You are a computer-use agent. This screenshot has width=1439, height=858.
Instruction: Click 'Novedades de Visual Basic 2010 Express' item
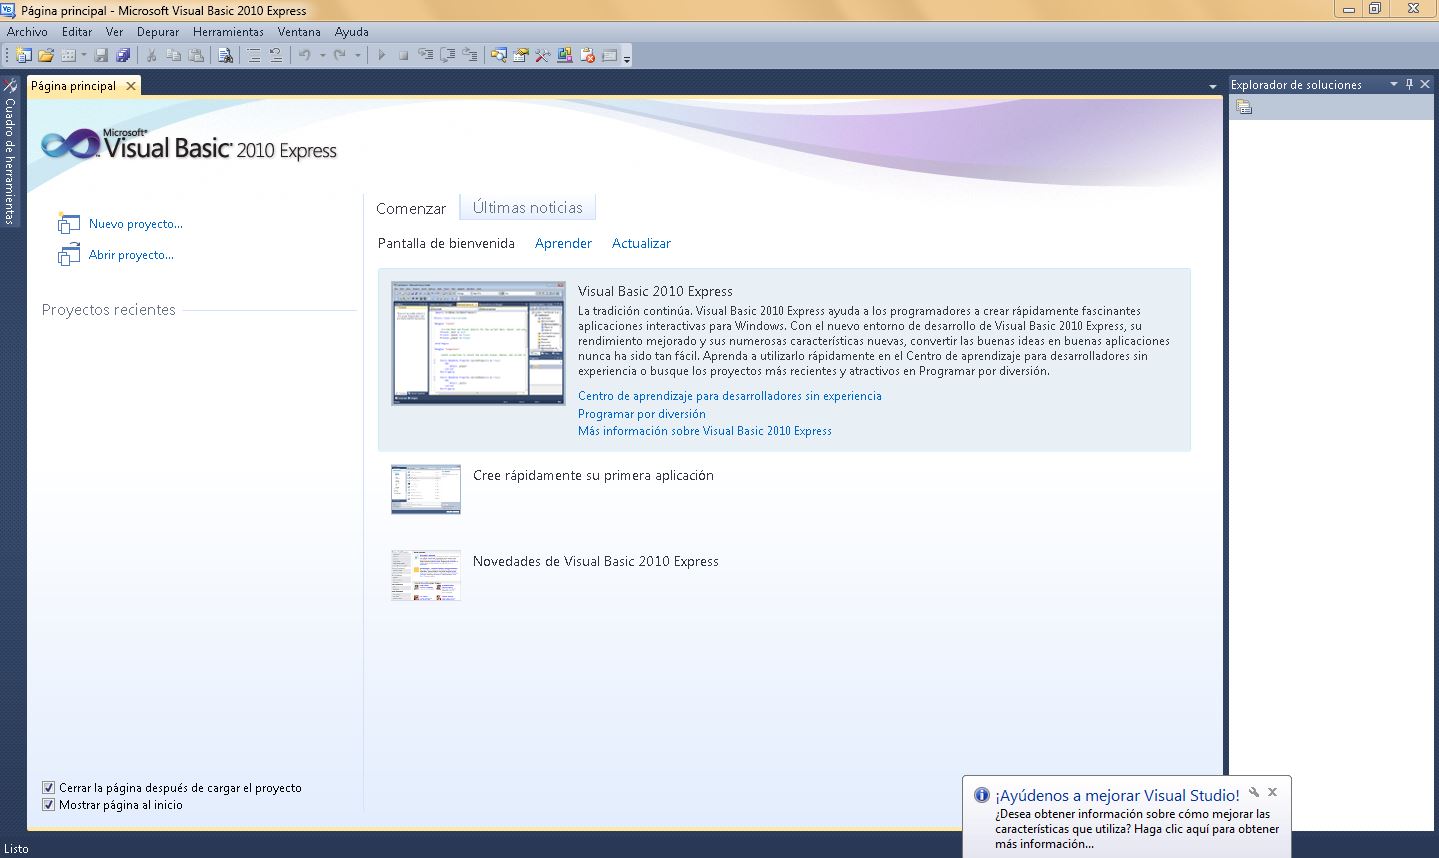(x=596, y=561)
